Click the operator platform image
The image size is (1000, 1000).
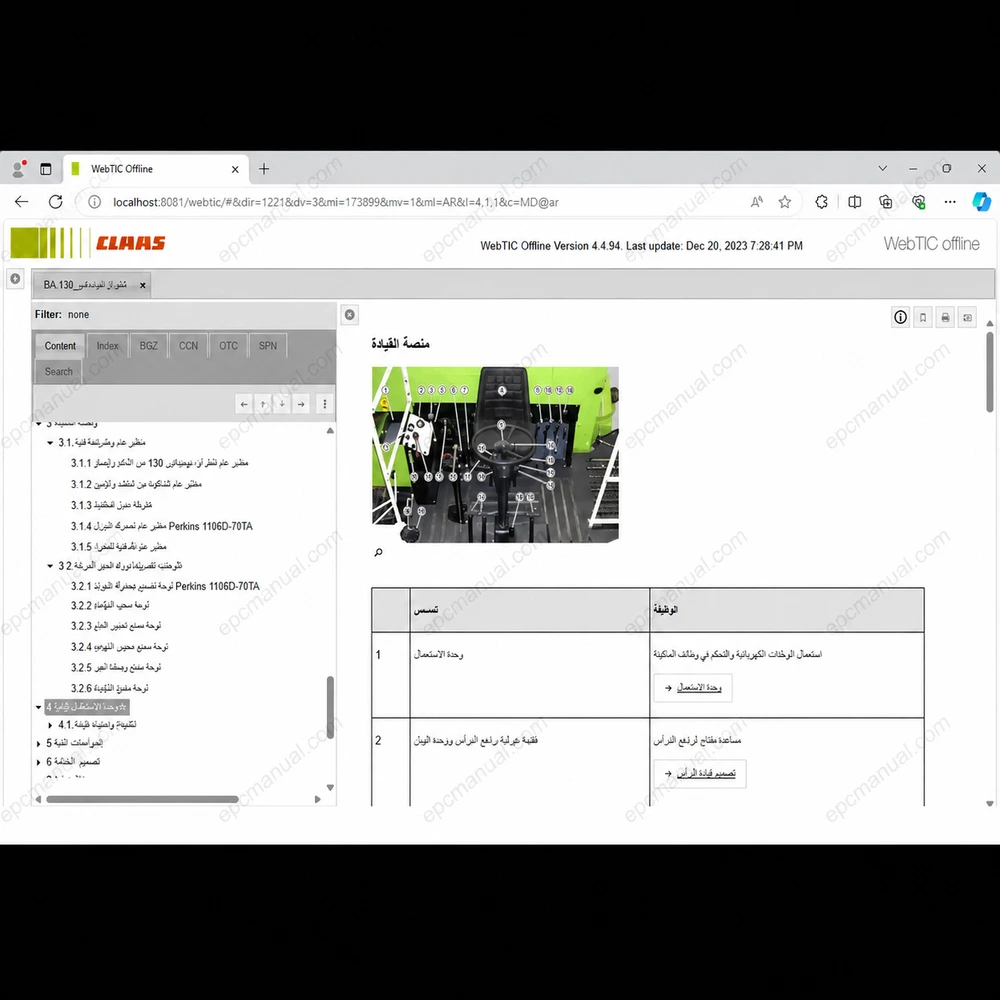[x=495, y=455]
